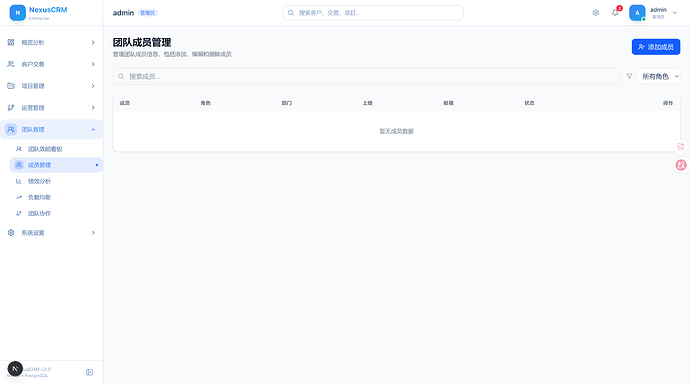Click the 上级 column header
The height and width of the screenshot is (384, 690).
(367, 103)
